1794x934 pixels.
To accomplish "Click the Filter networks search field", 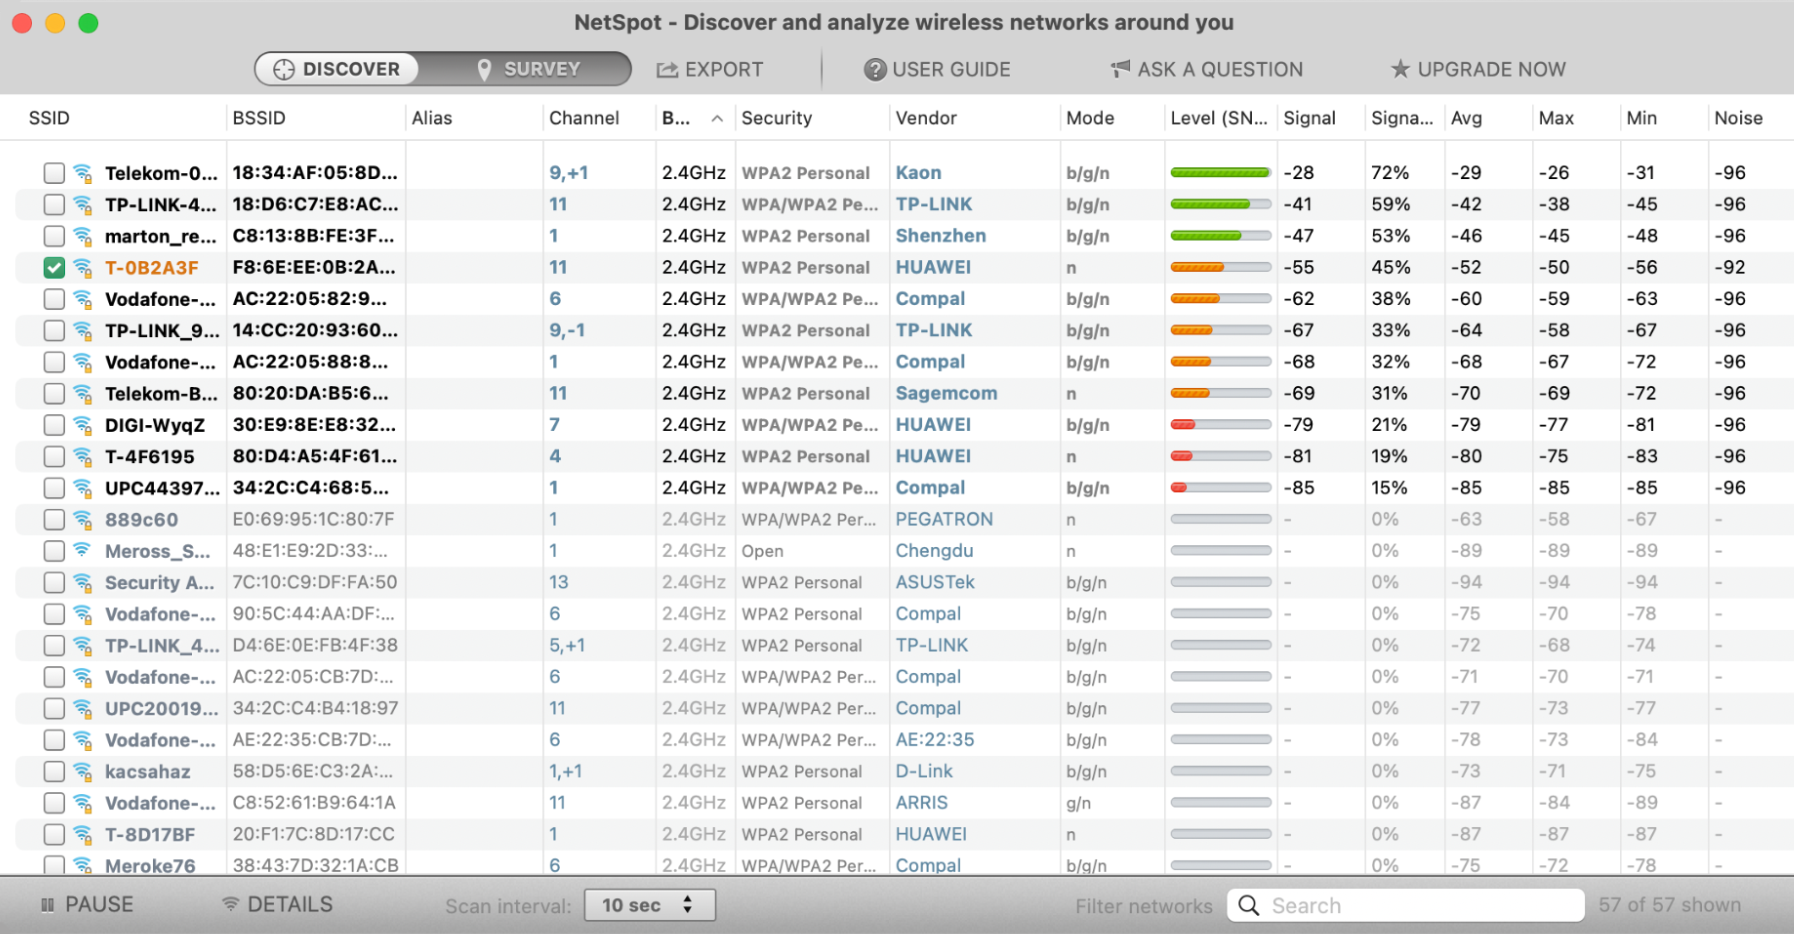I will click(1406, 905).
